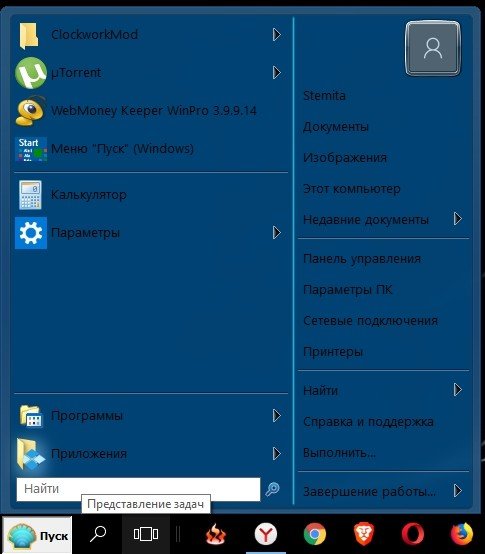The height and width of the screenshot is (554, 485).
Task: Open Панель управления menu entry
Action: 383,259
